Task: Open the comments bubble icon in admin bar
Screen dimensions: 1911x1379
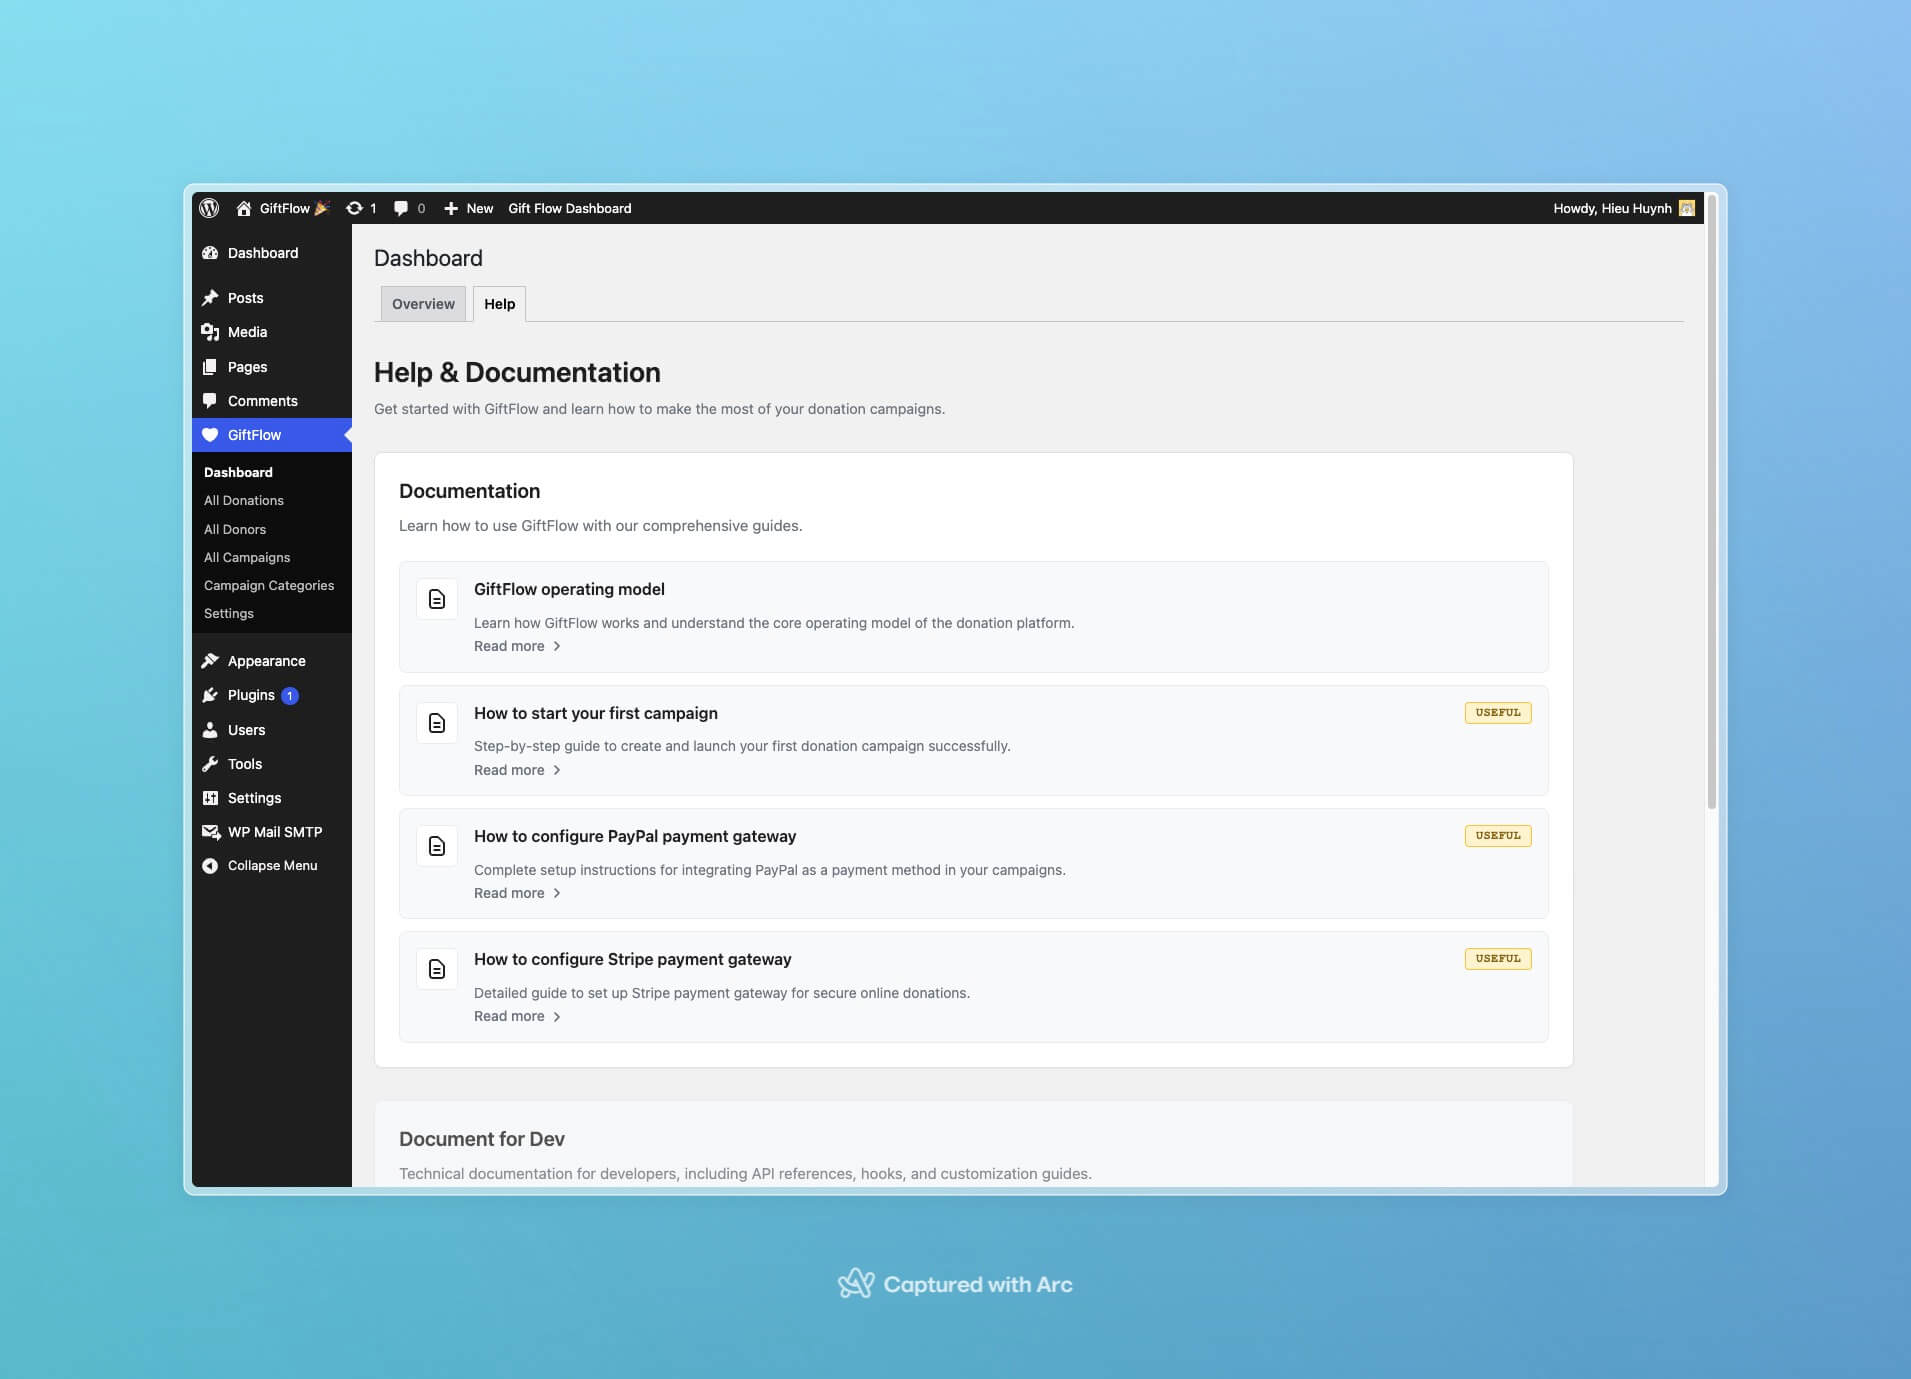Action: 401,208
